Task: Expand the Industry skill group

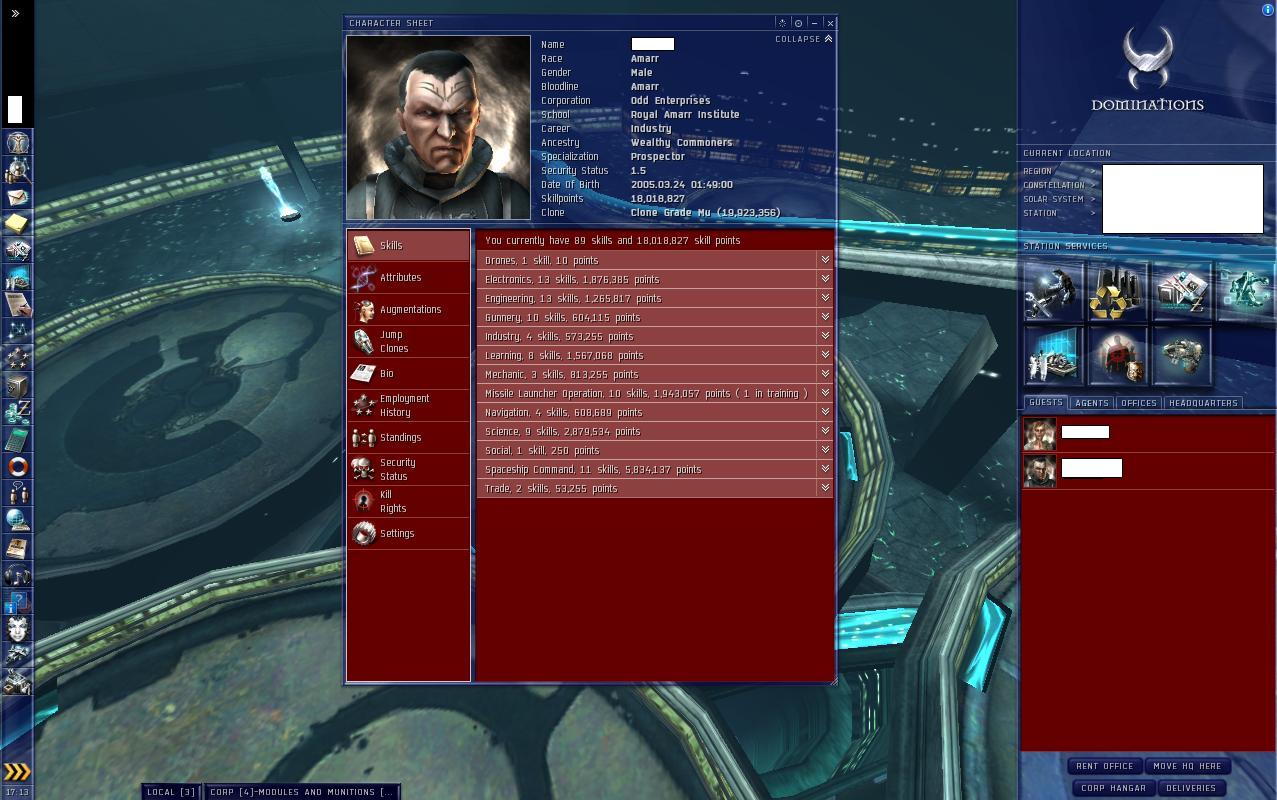Action: (x=825, y=336)
